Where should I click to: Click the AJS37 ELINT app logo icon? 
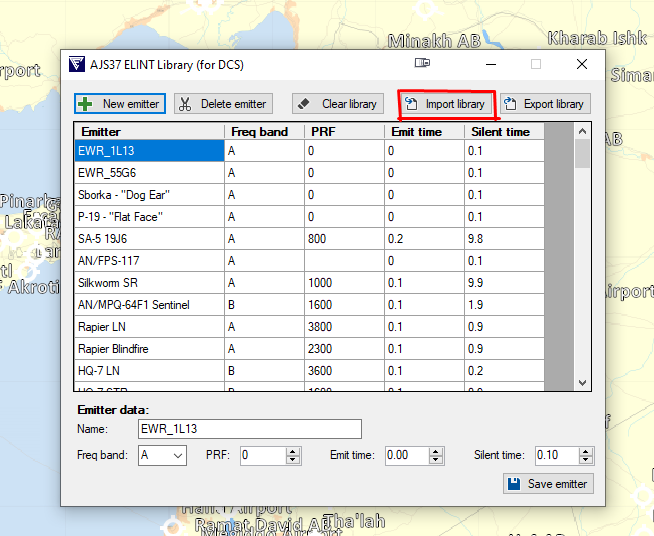click(x=77, y=64)
